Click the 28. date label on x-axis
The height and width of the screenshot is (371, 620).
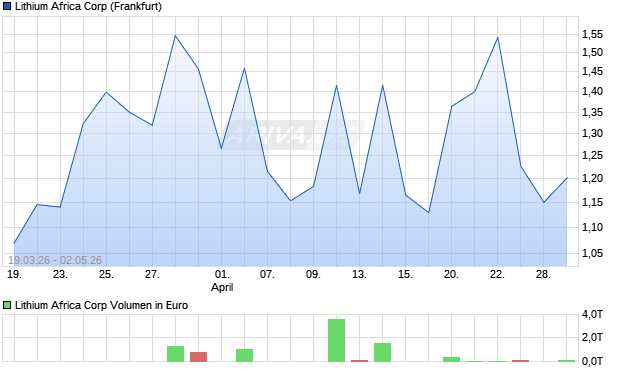click(543, 274)
